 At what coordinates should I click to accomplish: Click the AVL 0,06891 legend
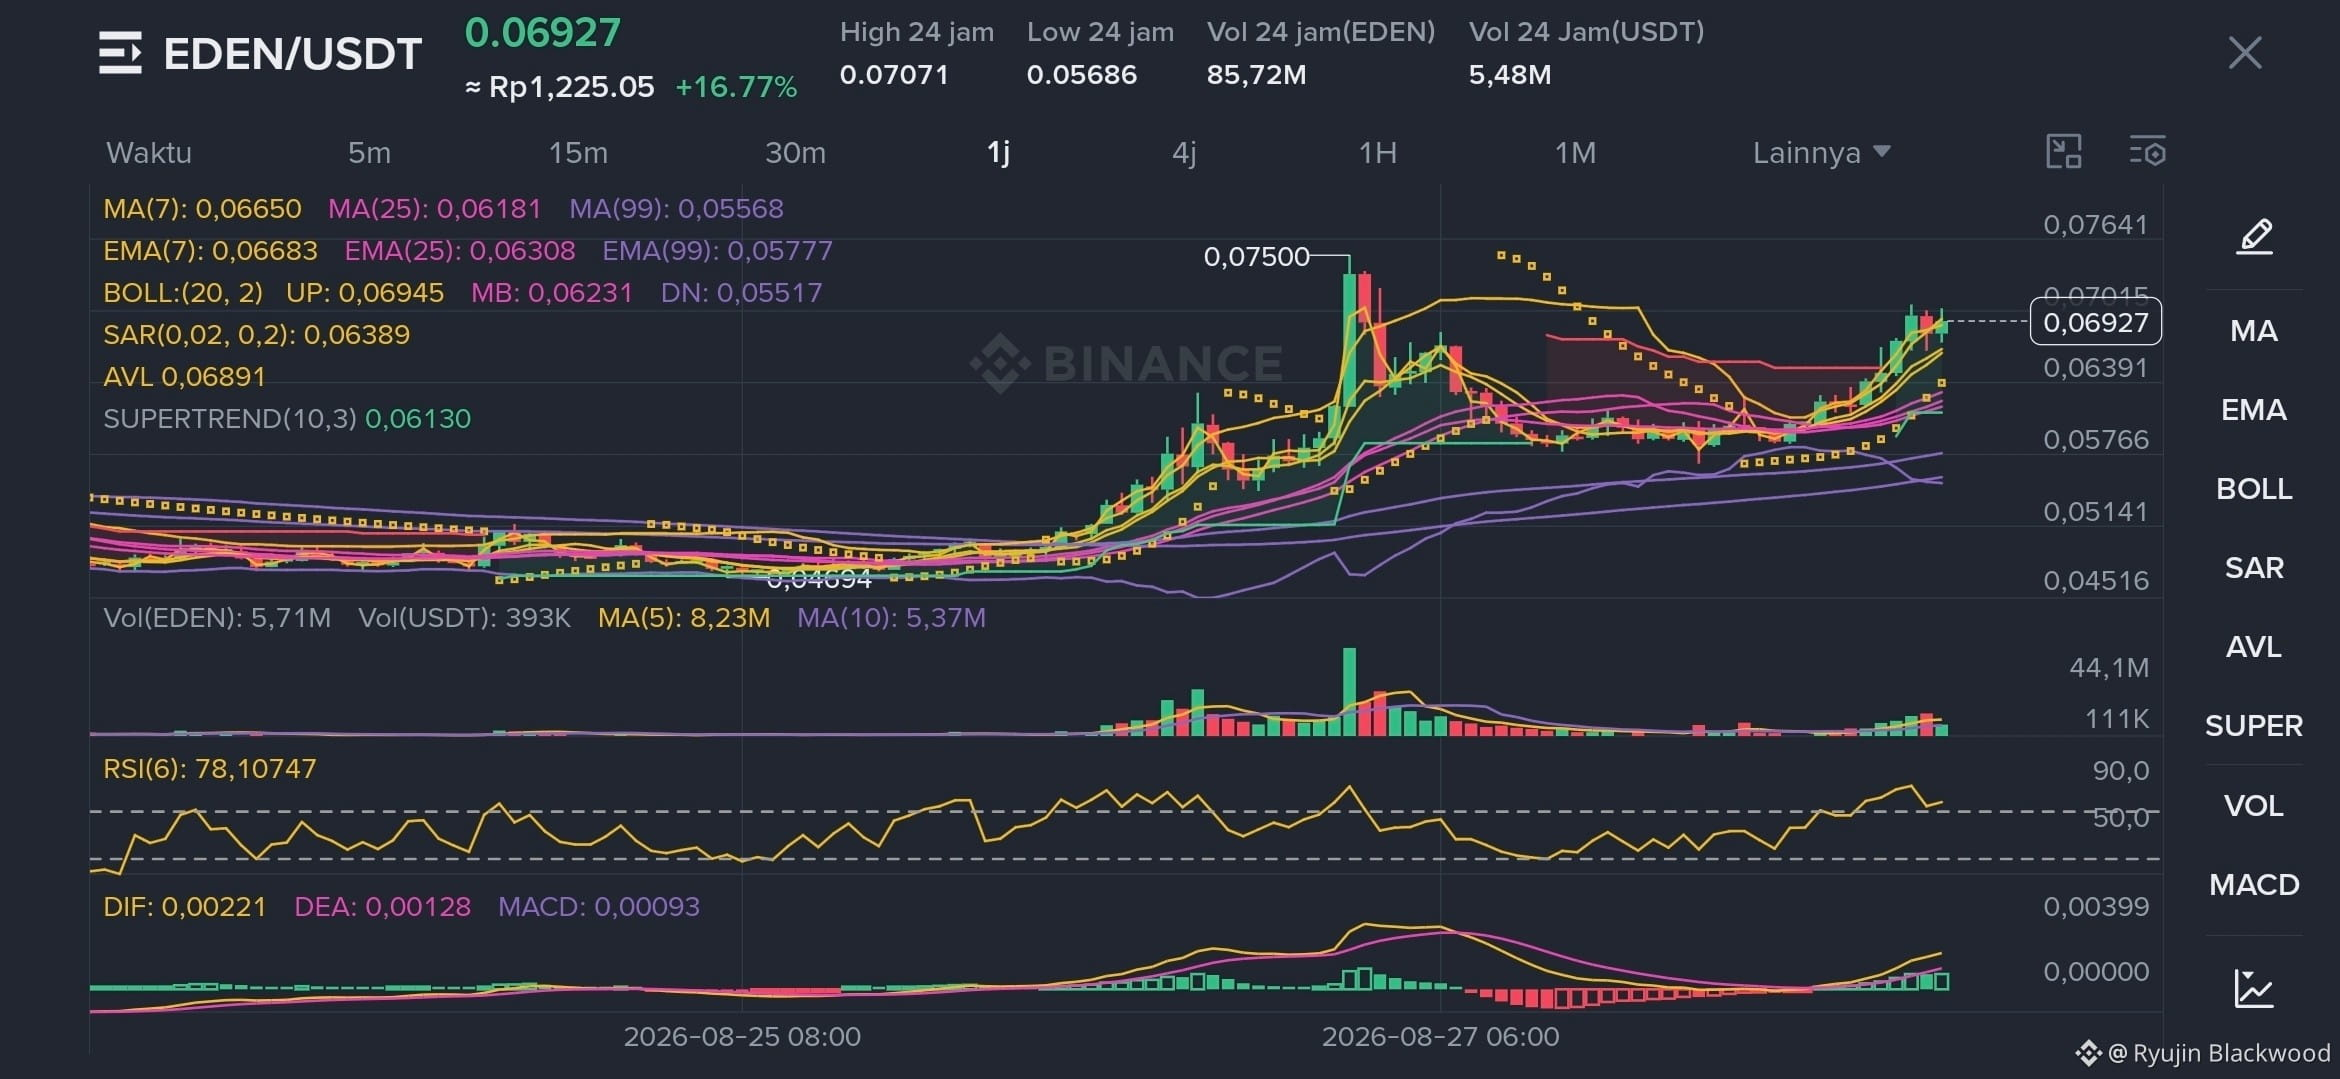[x=184, y=377]
